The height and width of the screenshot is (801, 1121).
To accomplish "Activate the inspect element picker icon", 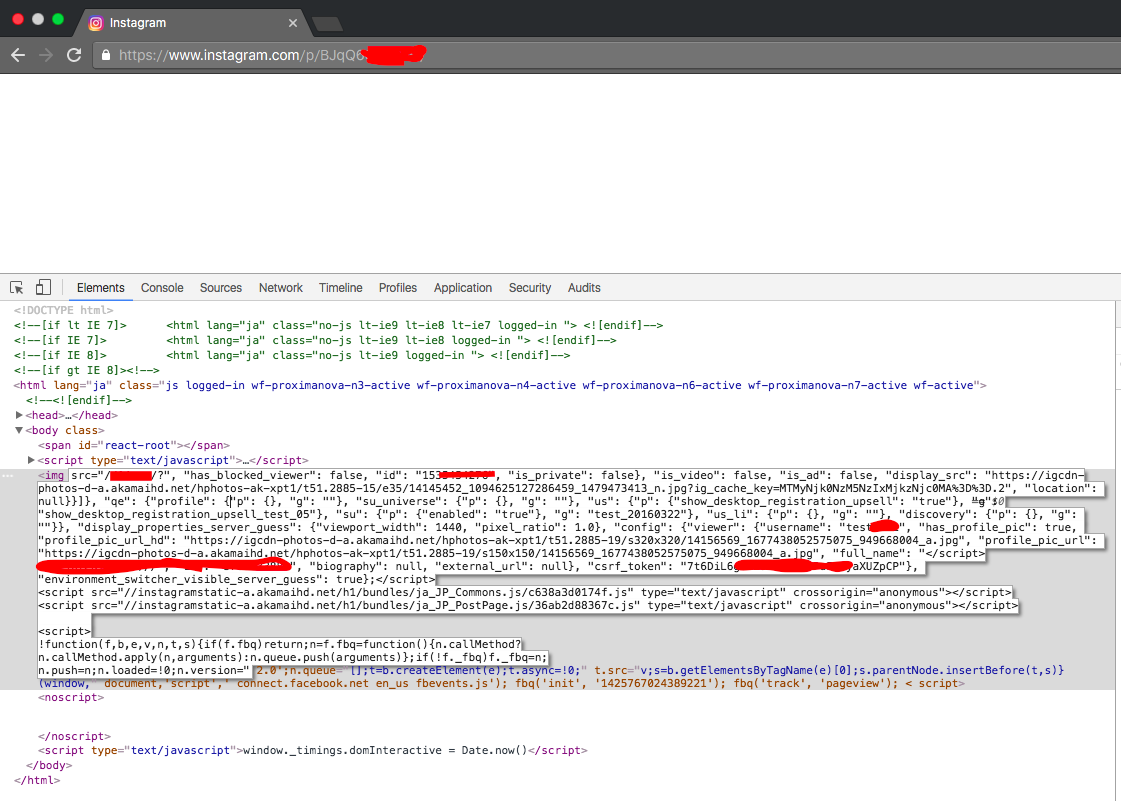I will [x=16, y=288].
